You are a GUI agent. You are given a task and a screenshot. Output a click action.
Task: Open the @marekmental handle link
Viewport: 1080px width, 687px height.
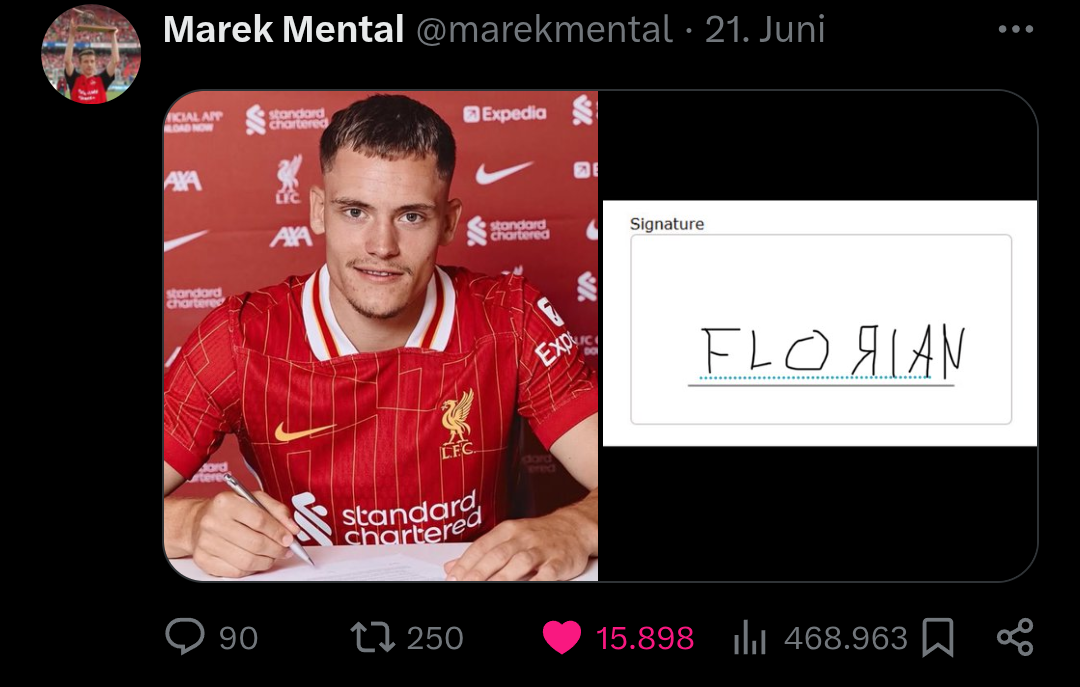[544, 30]
